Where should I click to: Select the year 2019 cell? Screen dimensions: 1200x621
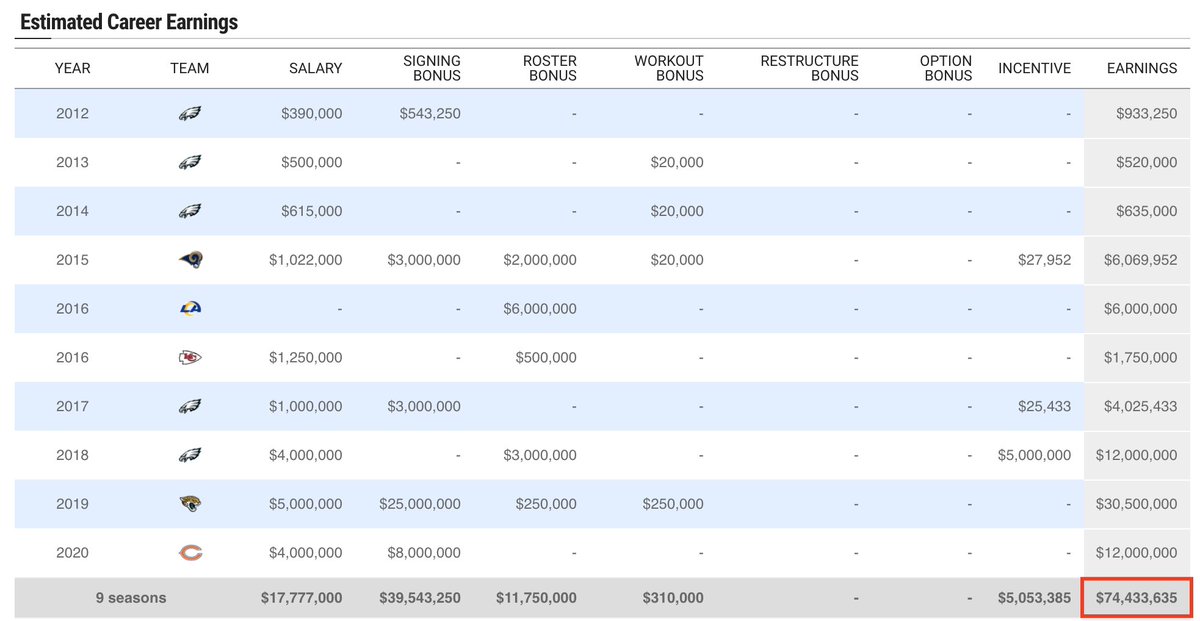(x=72, y=504)
